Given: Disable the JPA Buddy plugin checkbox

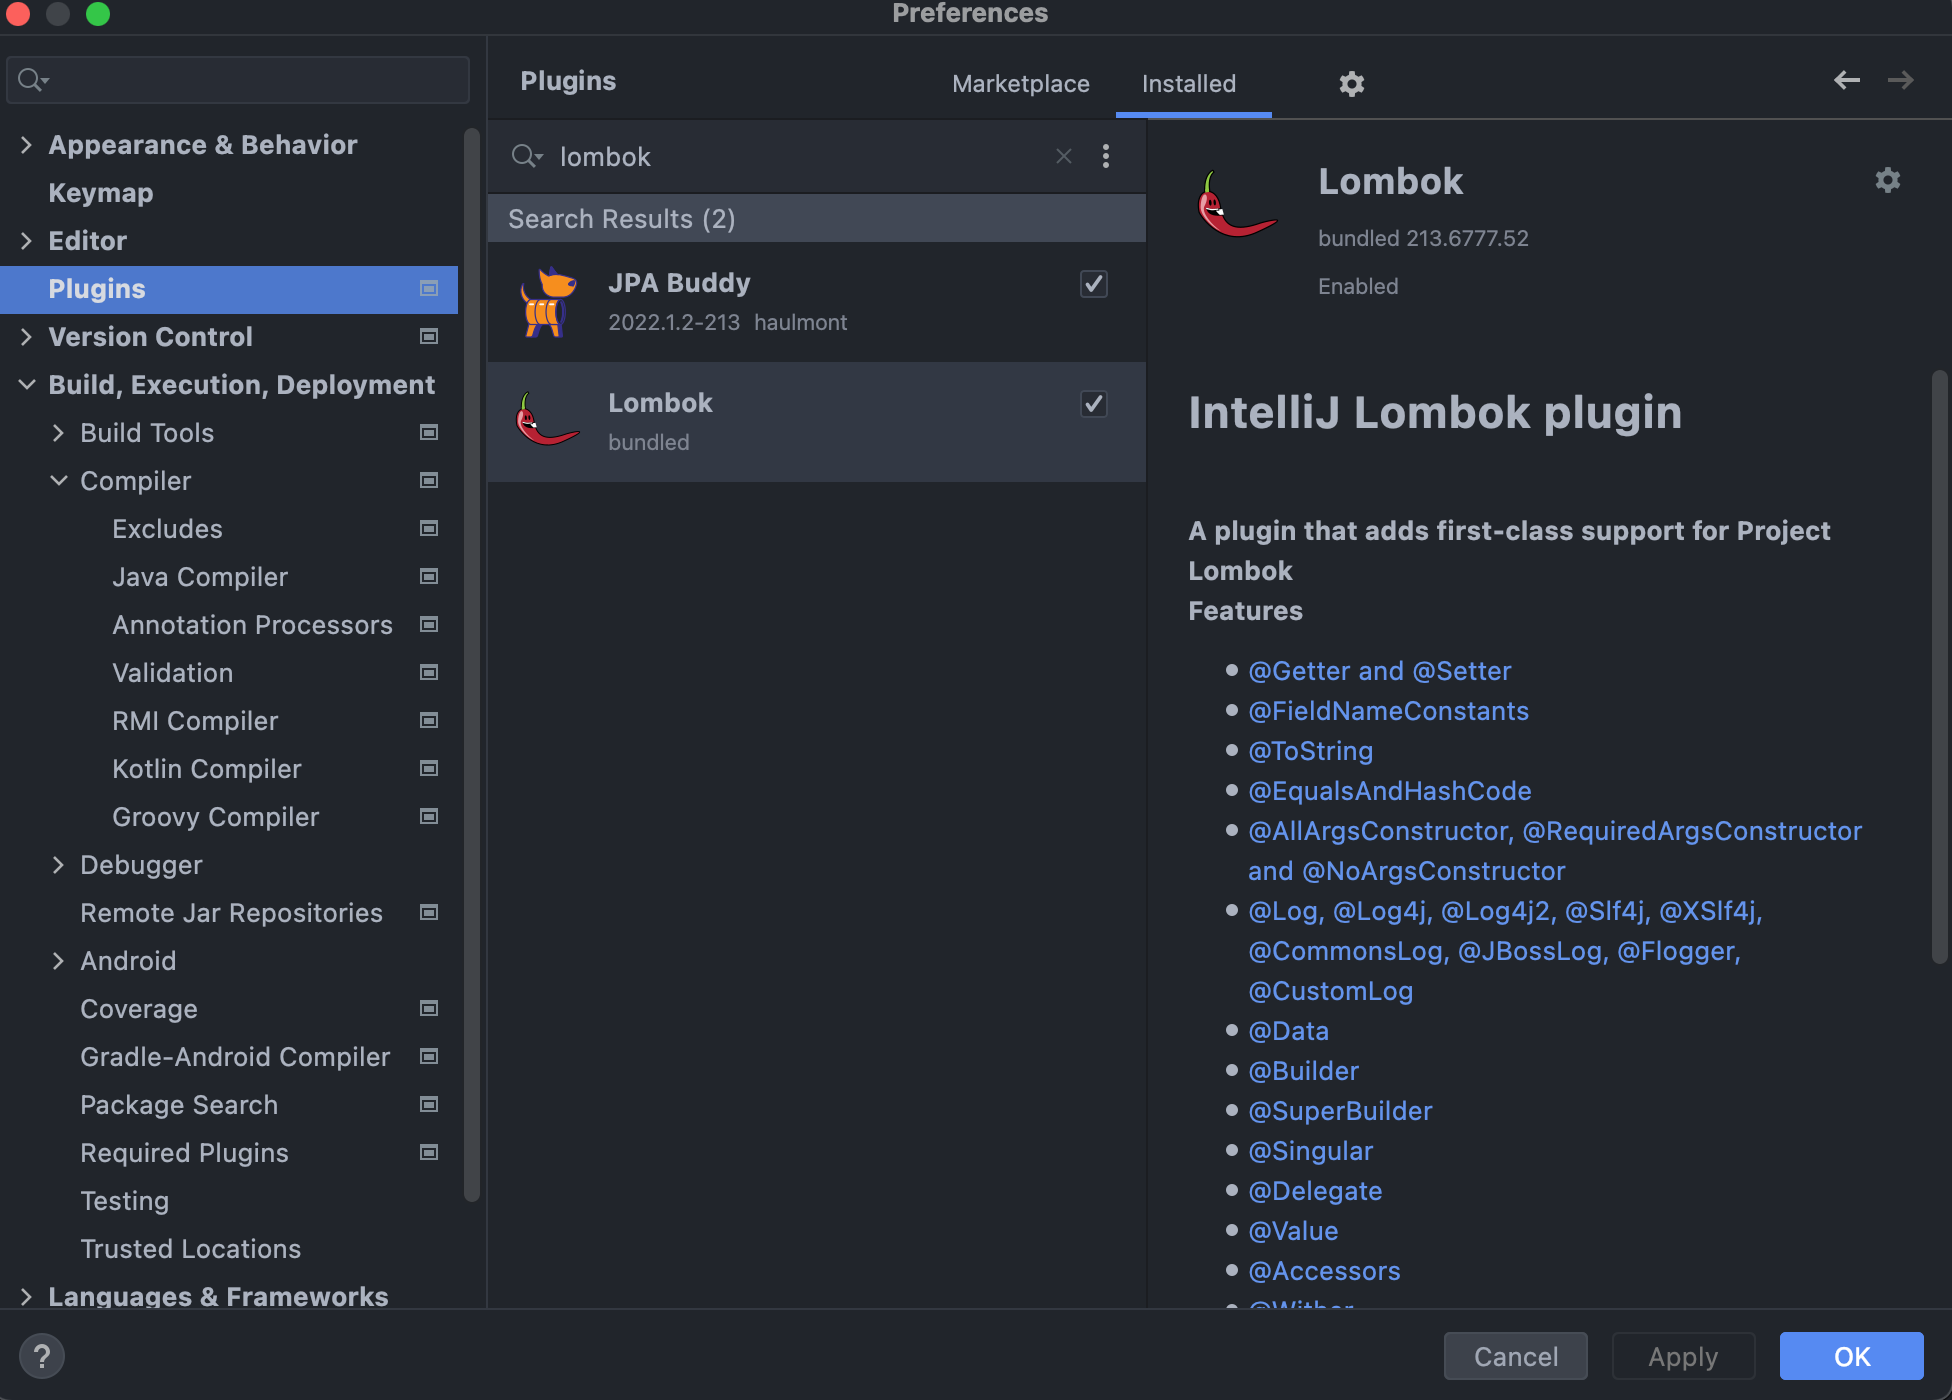Looking at the screenshot, I should (1093, 284).
